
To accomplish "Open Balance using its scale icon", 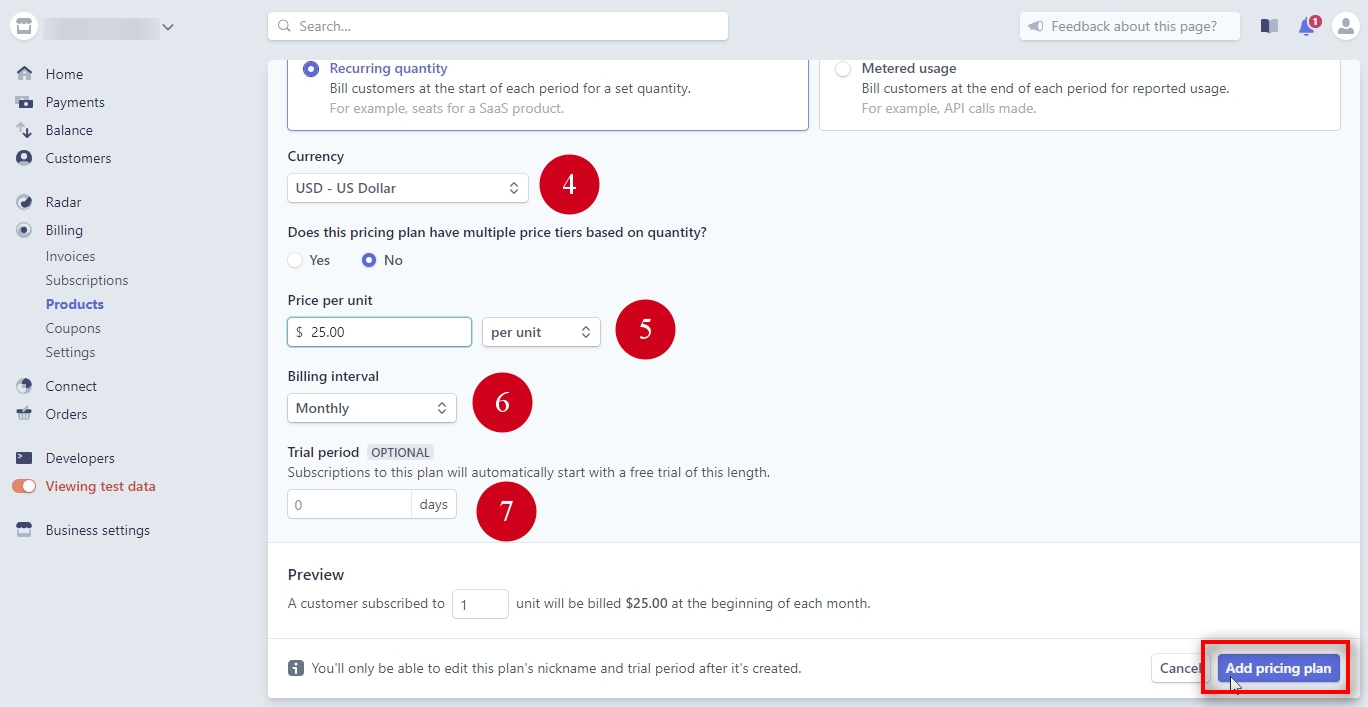I will coord(24,129).
